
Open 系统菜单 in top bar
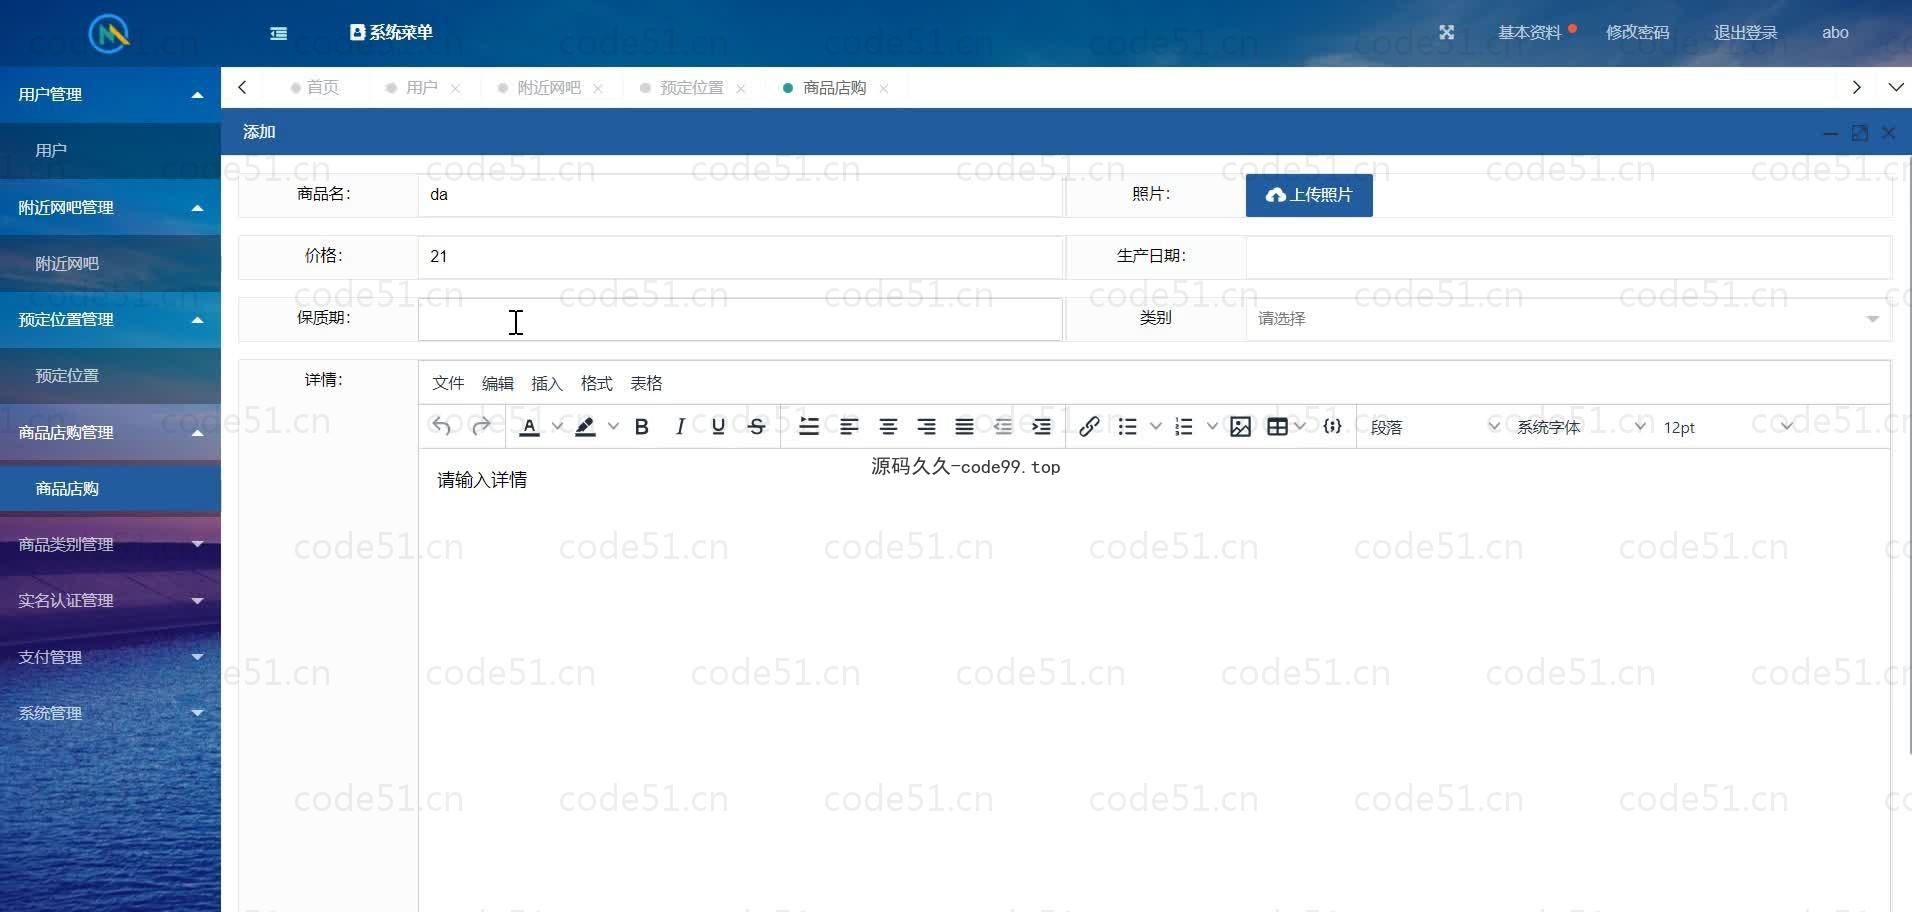coord(391,32)
